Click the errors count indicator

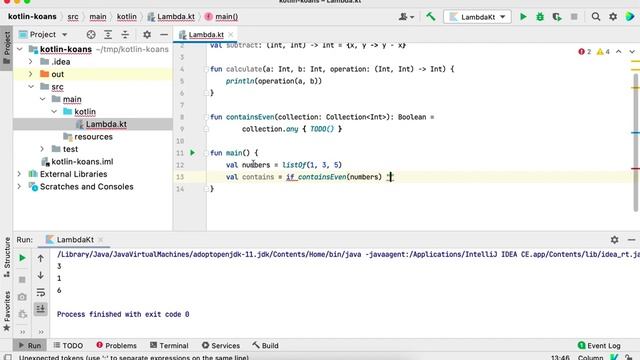584,52
